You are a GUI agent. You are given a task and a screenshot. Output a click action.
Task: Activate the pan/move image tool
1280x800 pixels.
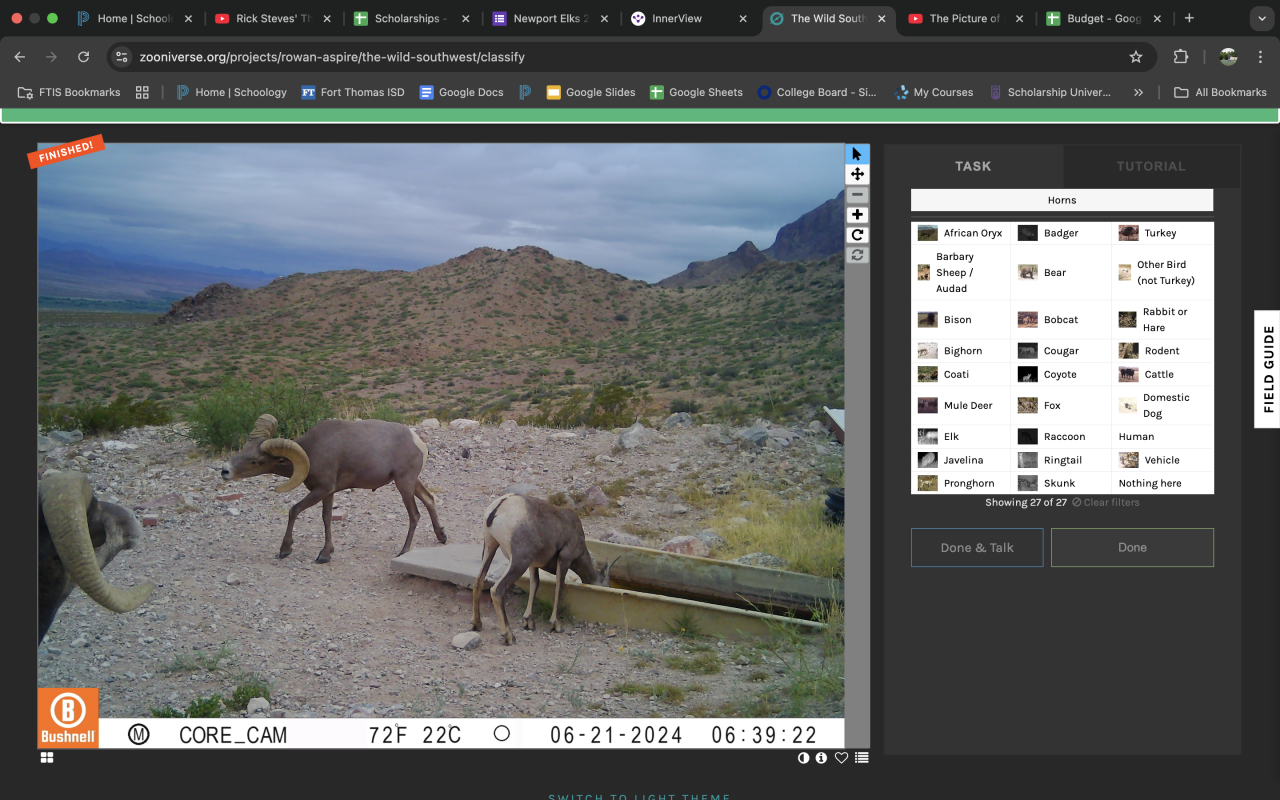point(857,174)
